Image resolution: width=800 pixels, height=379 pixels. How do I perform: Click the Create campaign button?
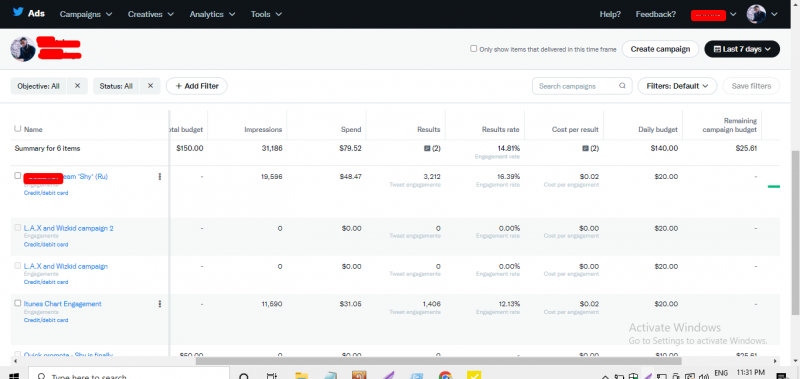pyautogui.click(x=660, y=49)
